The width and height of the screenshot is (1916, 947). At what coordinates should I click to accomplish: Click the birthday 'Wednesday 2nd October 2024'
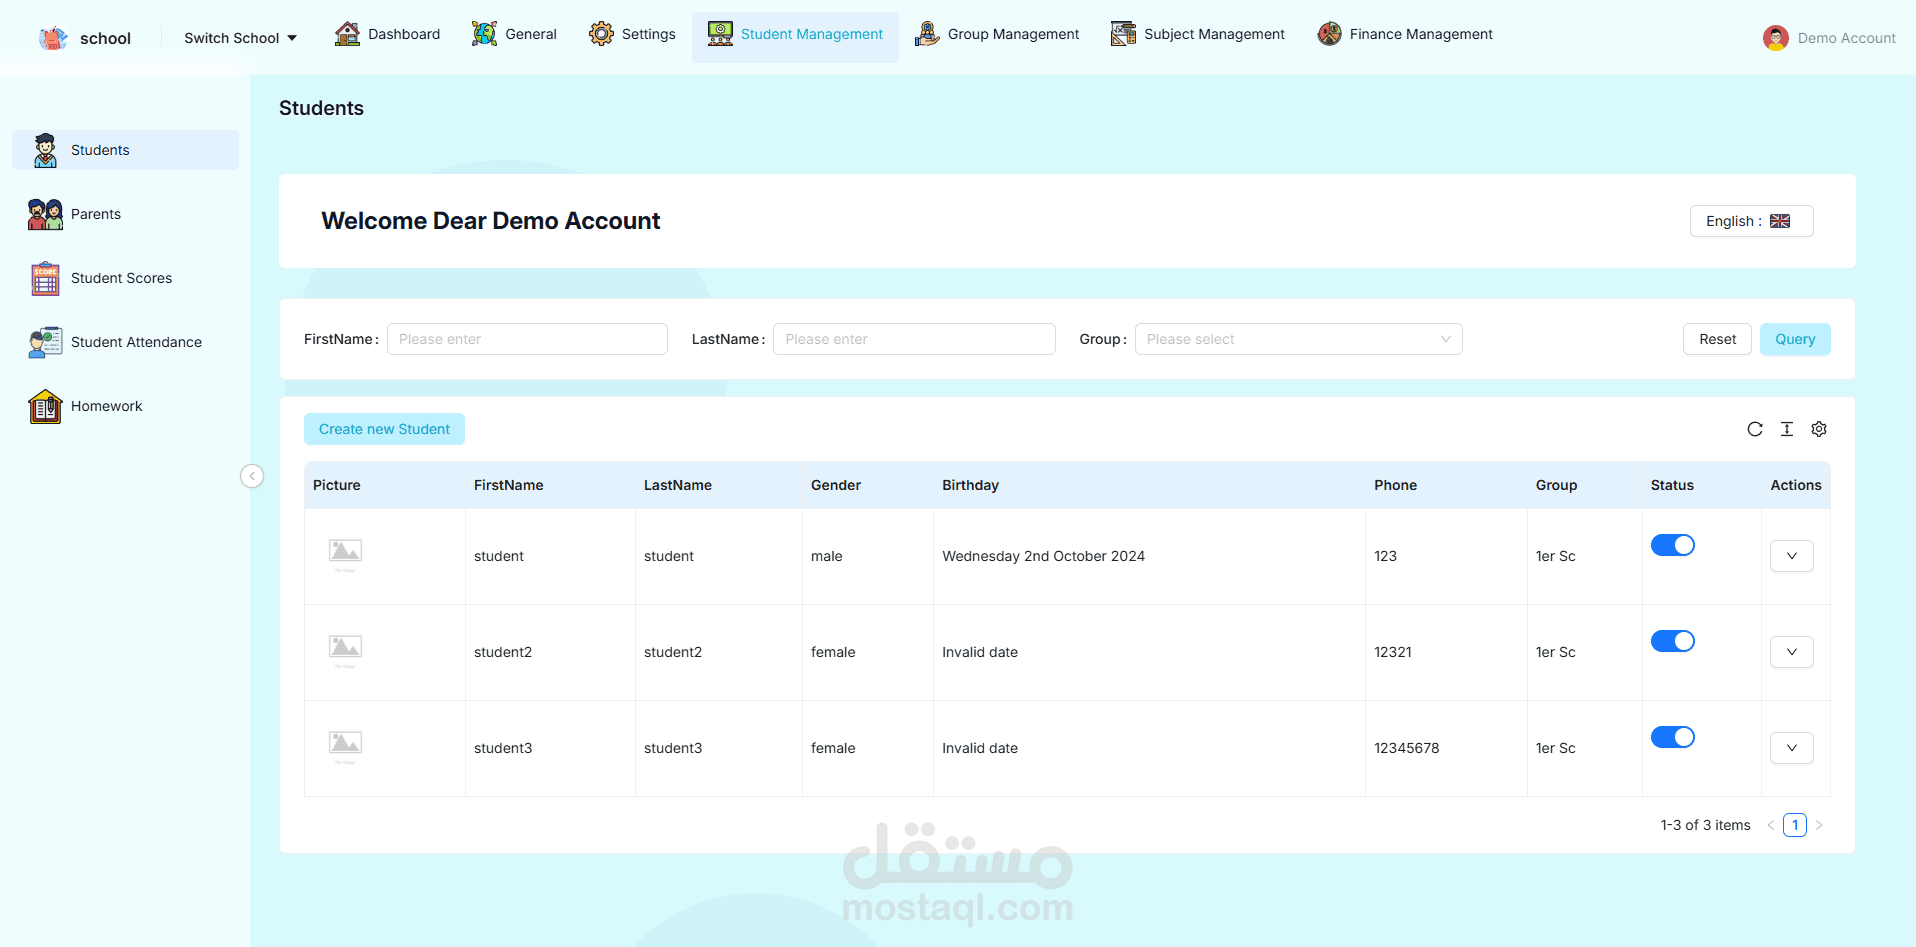[x=1043, y=556]
